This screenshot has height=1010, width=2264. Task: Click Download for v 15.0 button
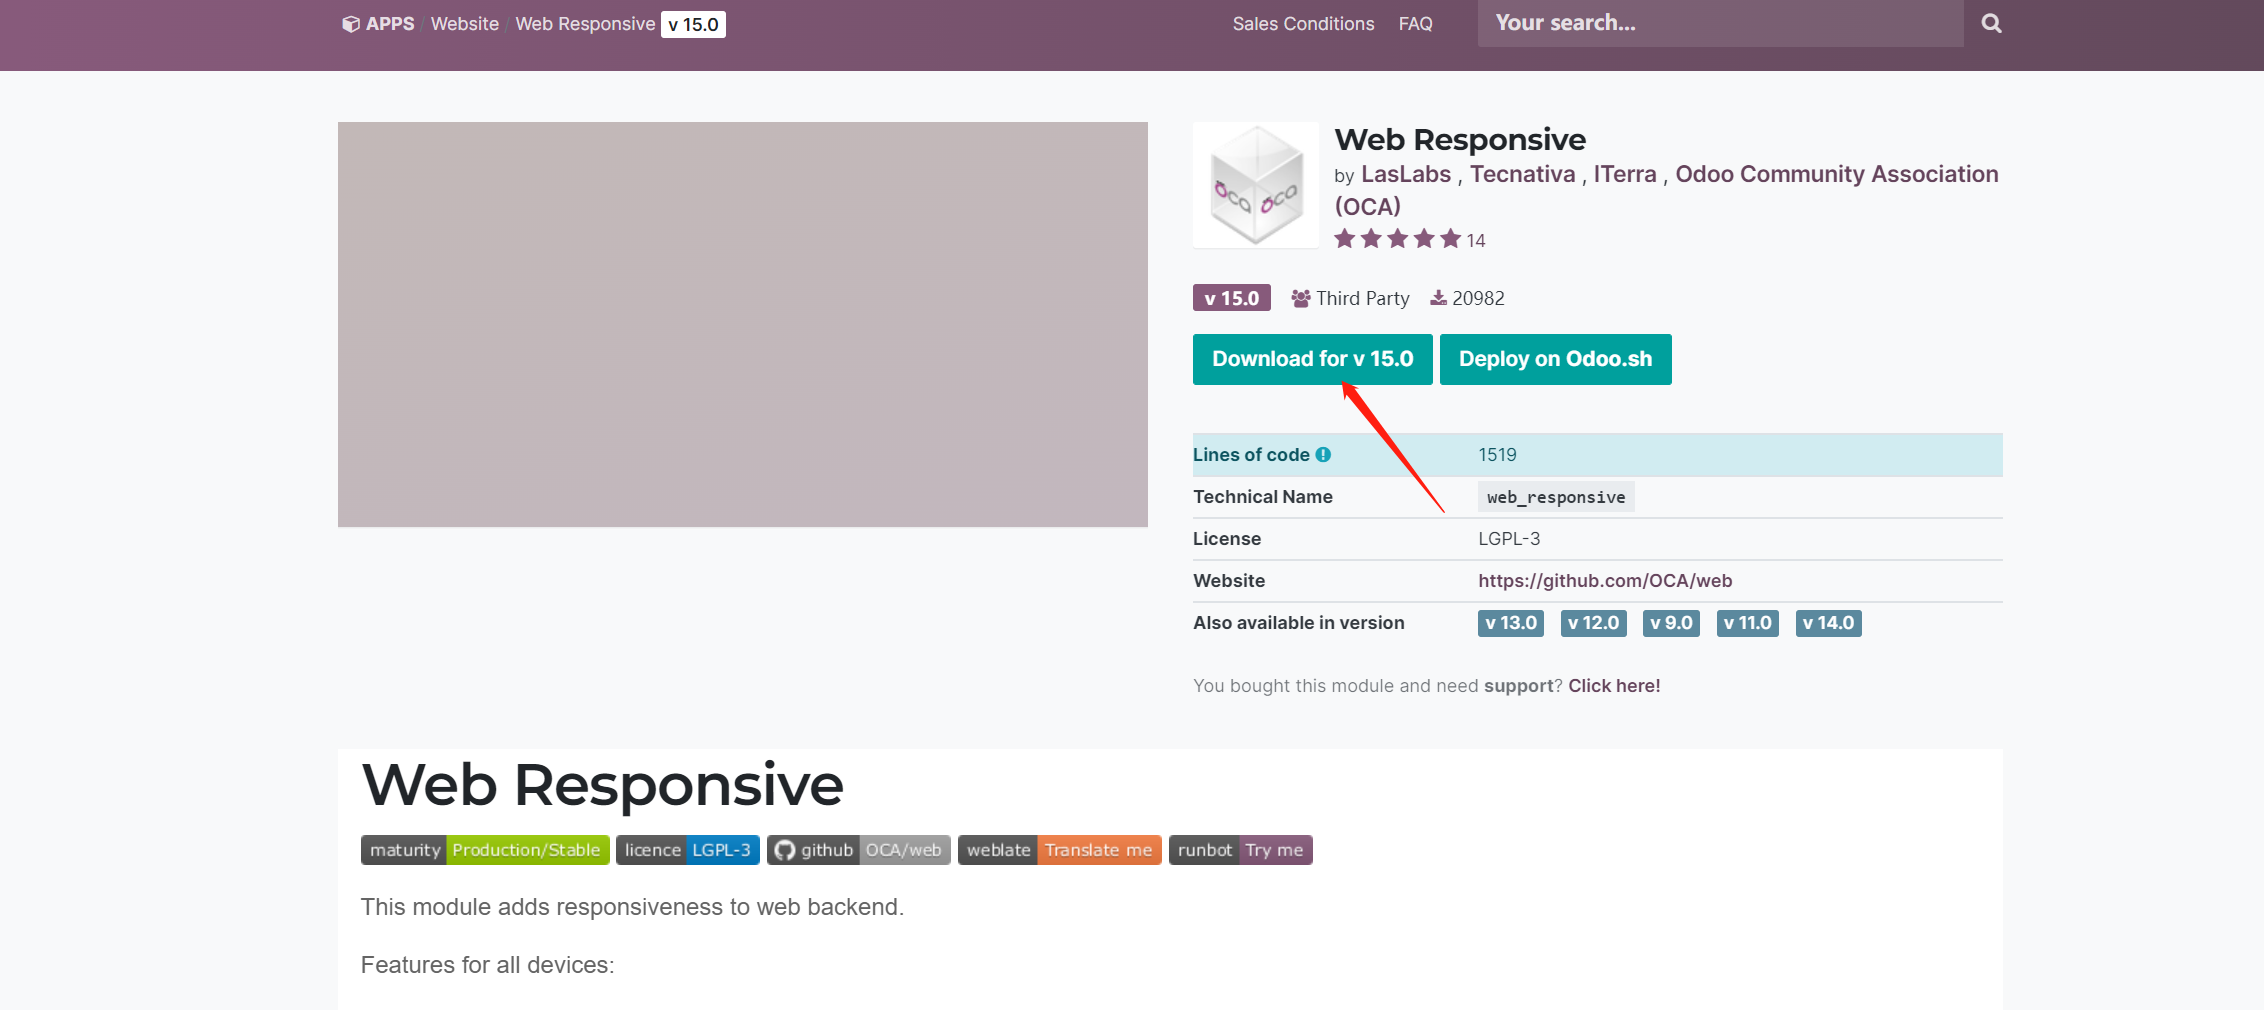(1312, 359)
